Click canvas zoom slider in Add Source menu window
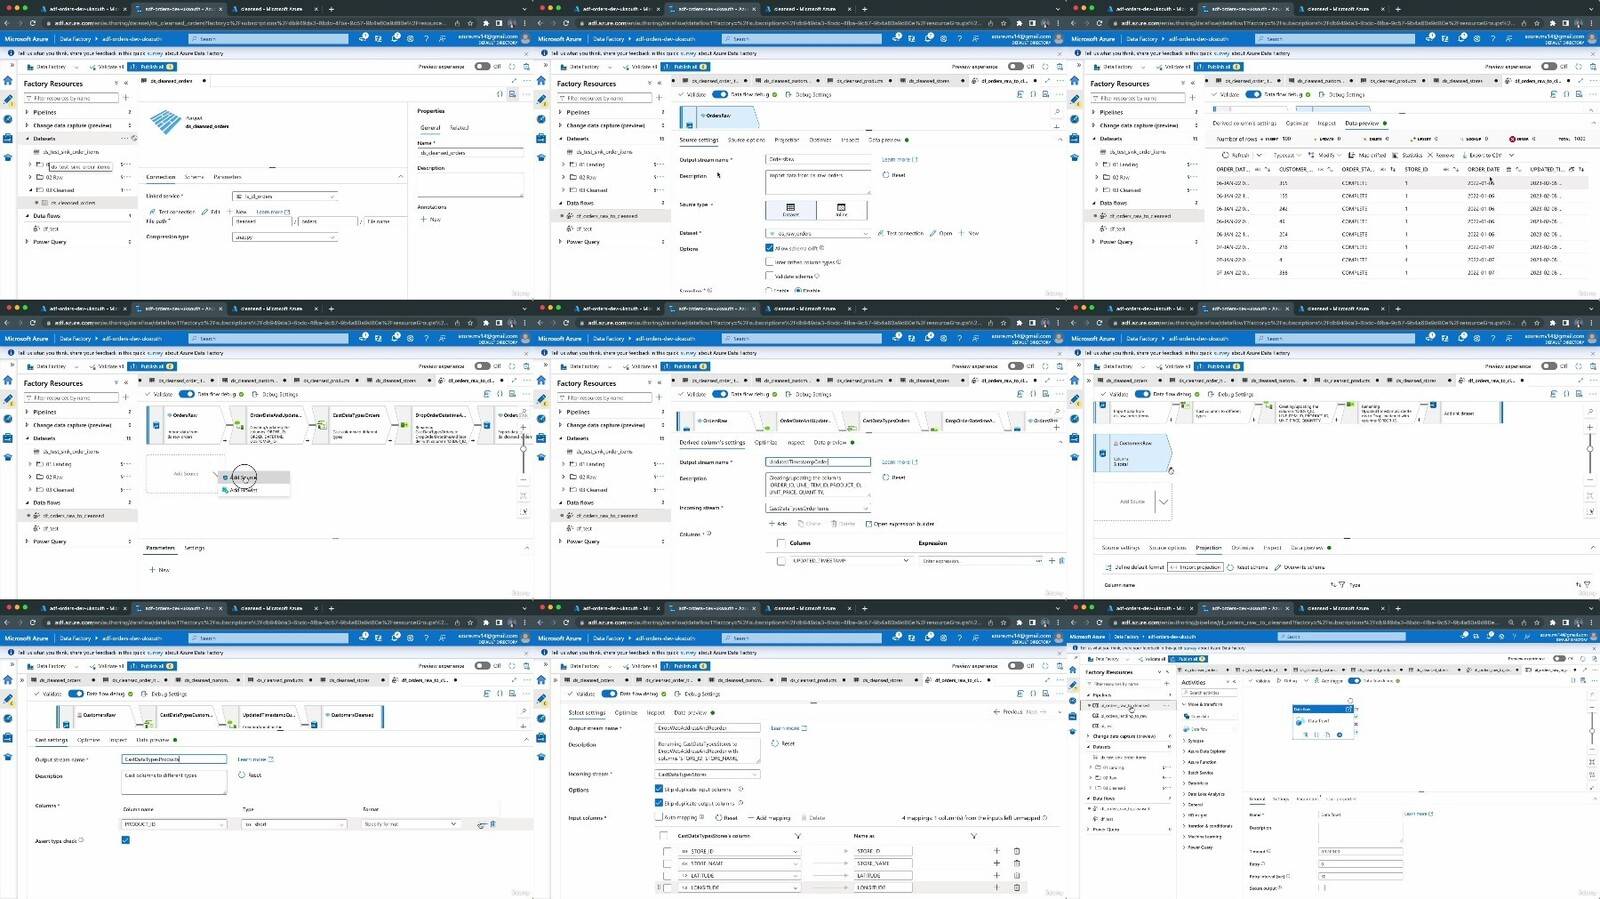The height and width of the screenshot is (899, 1600). click(523, 448)
